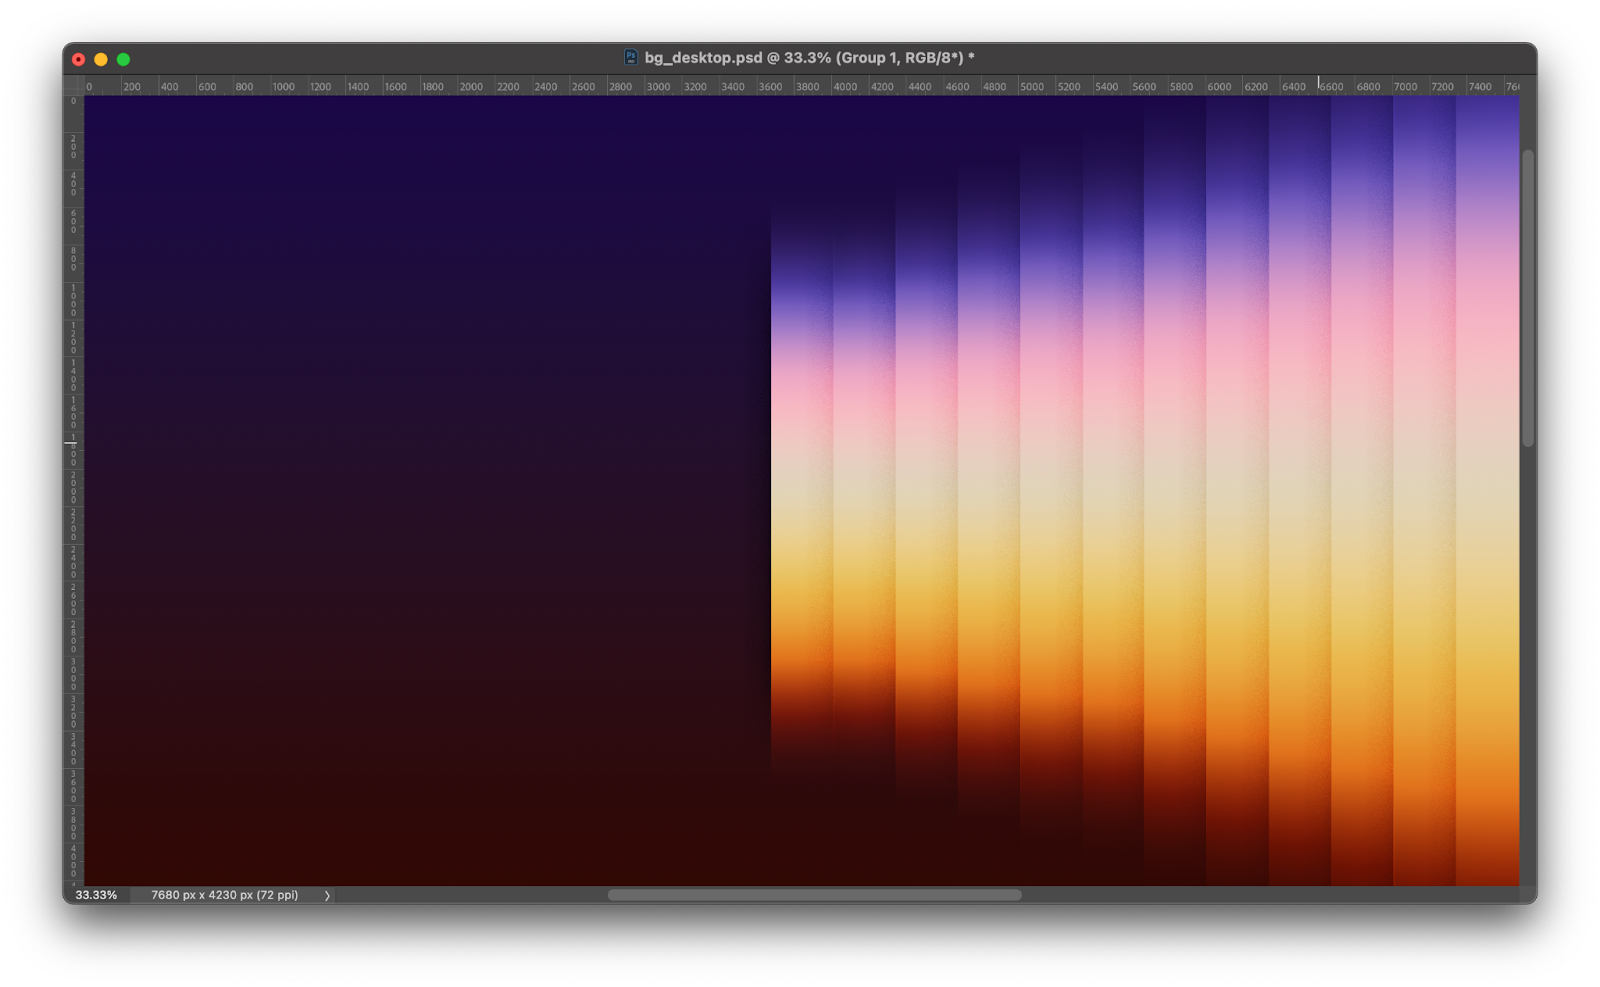Close the bg_desktop.psd document window
This screenshot has width=1600, height=987.
79,60
